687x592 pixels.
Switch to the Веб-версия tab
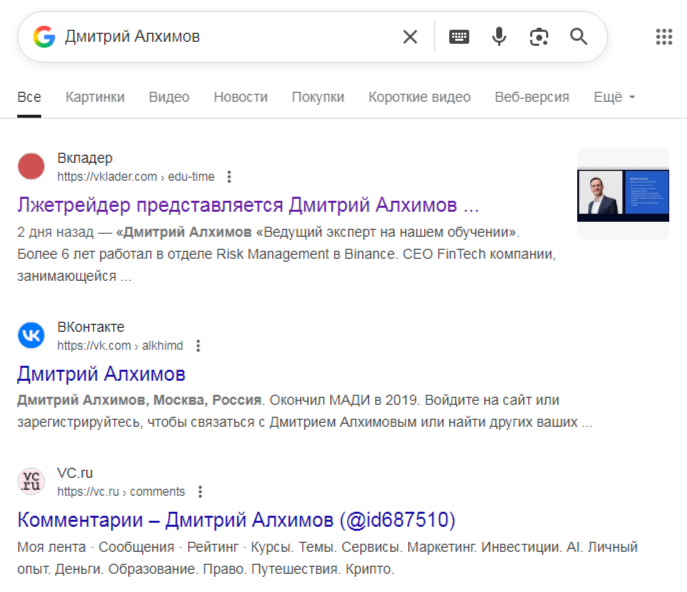(x=532, y=97)
